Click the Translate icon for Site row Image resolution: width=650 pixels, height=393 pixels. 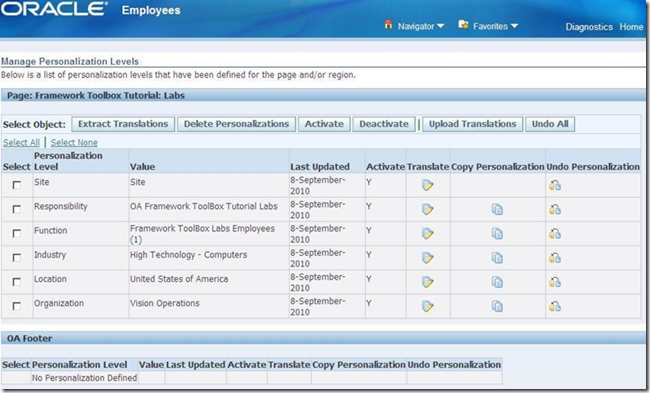[427, 185]
